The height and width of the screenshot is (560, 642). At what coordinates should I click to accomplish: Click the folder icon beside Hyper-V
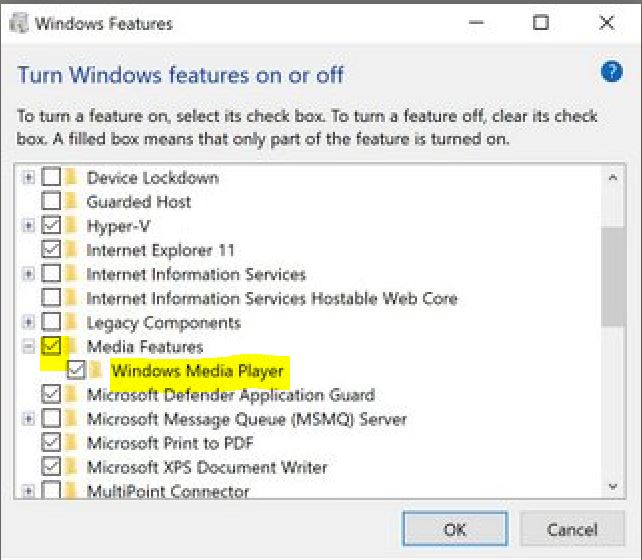click(72, 225)
